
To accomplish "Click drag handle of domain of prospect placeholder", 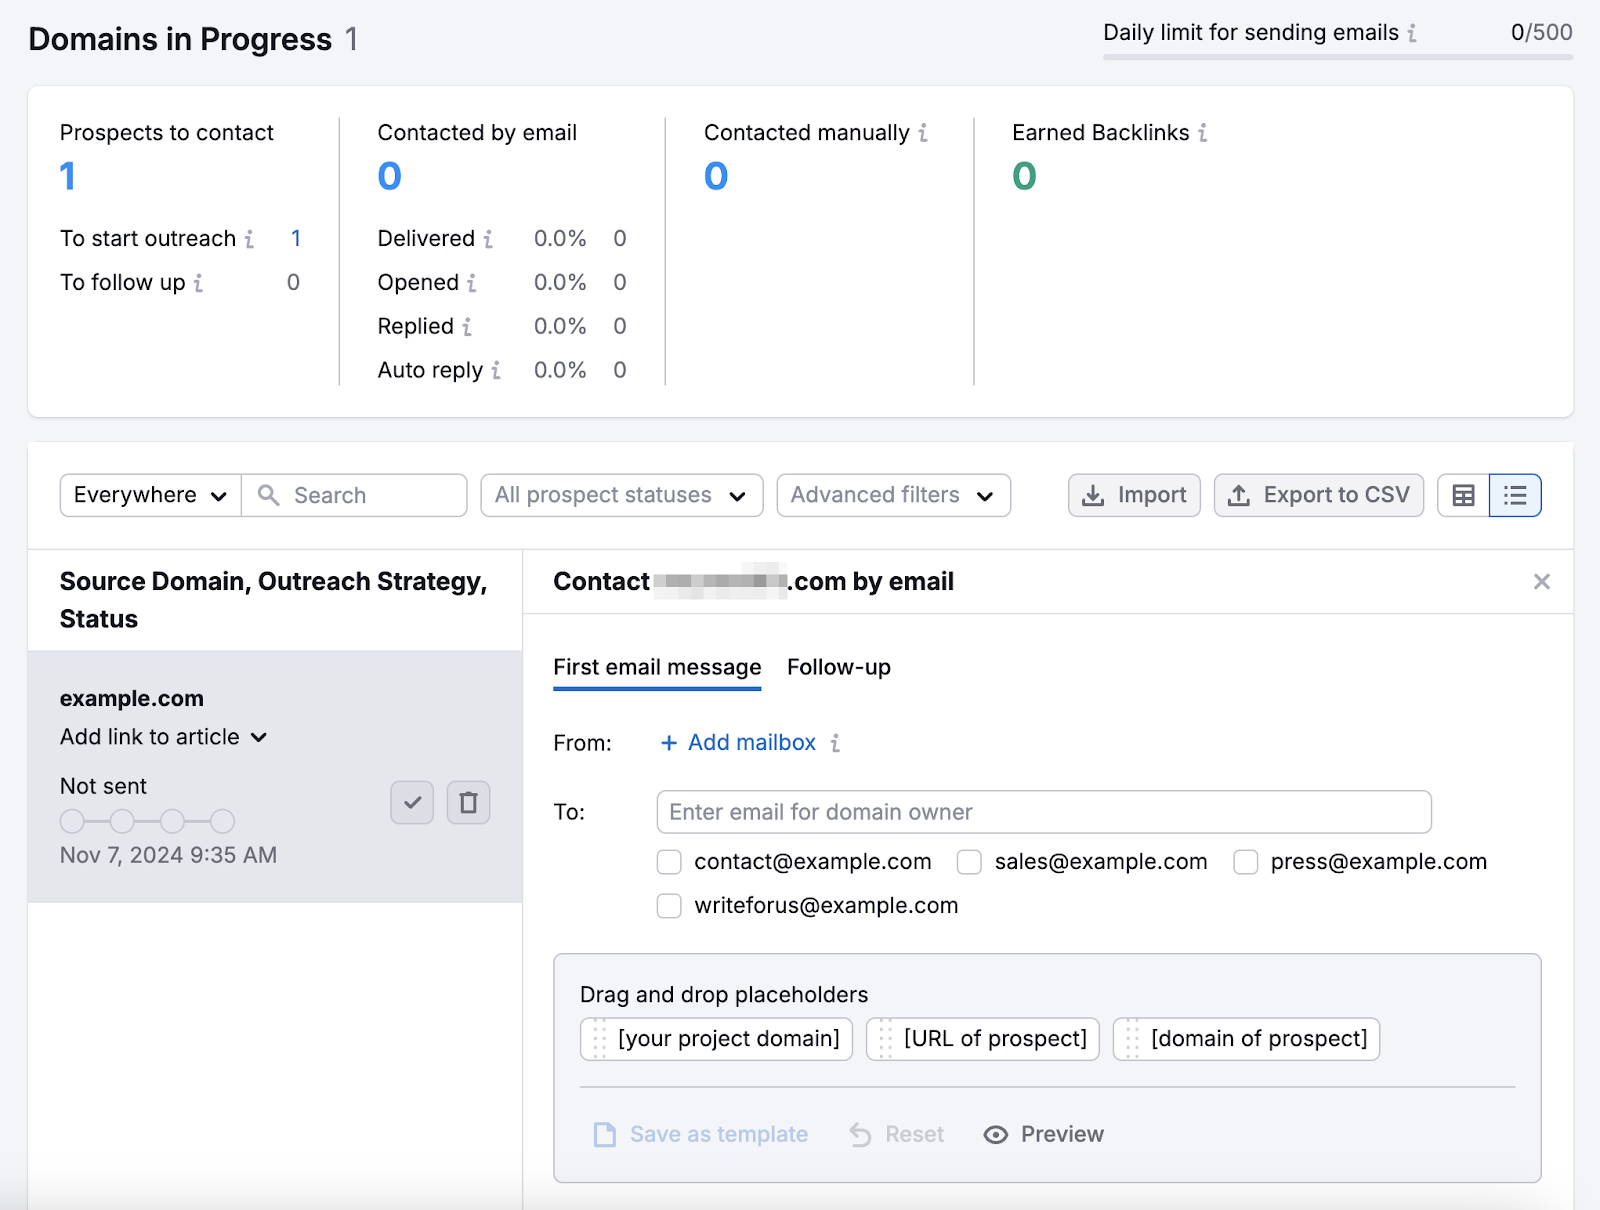I will [x=1132, y=1039].
